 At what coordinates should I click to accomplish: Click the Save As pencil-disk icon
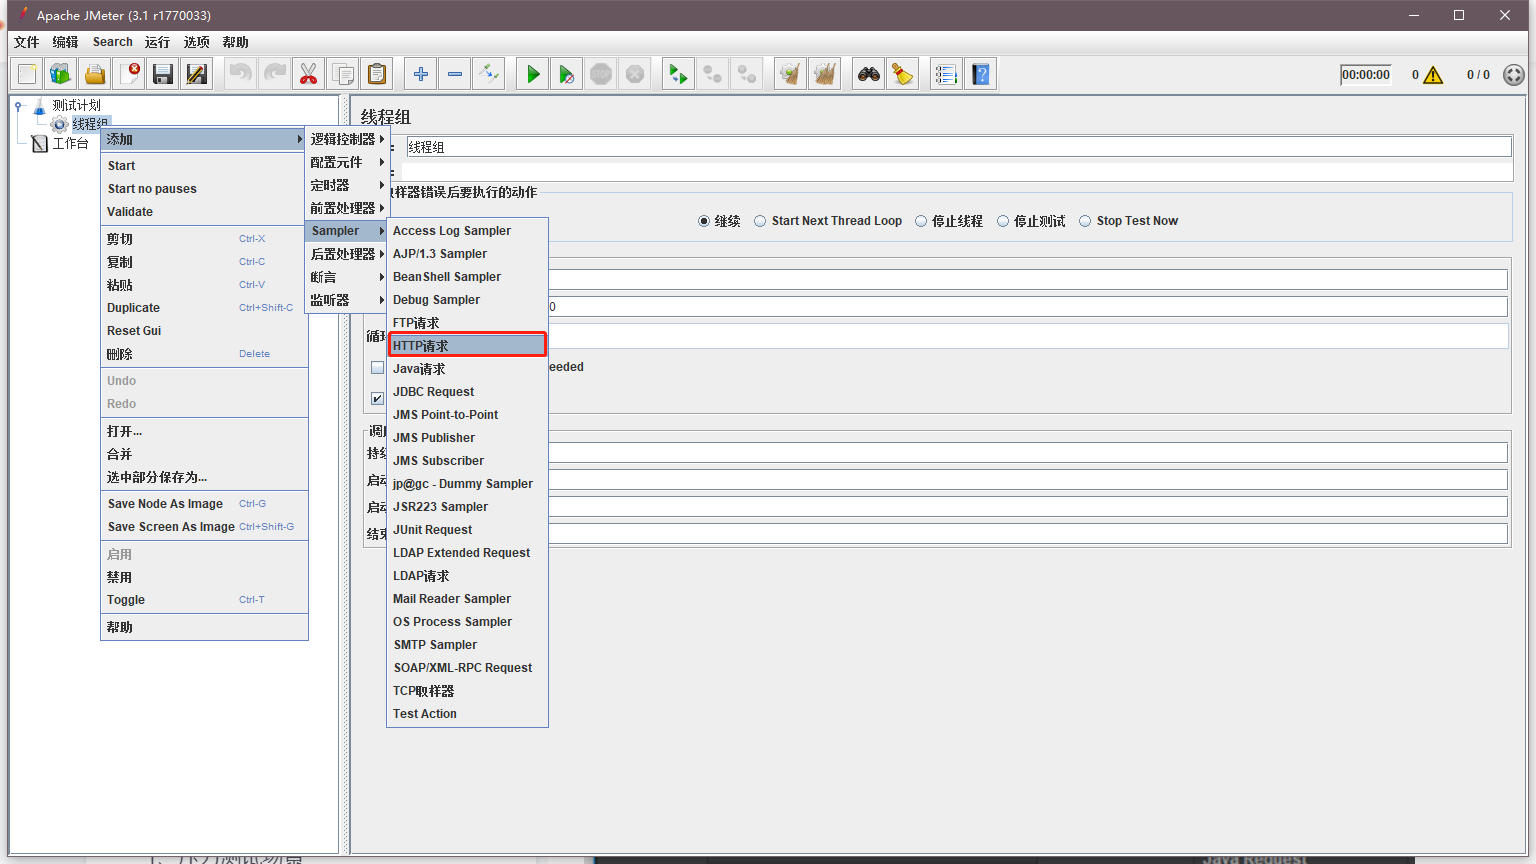(x=197, y=74)
